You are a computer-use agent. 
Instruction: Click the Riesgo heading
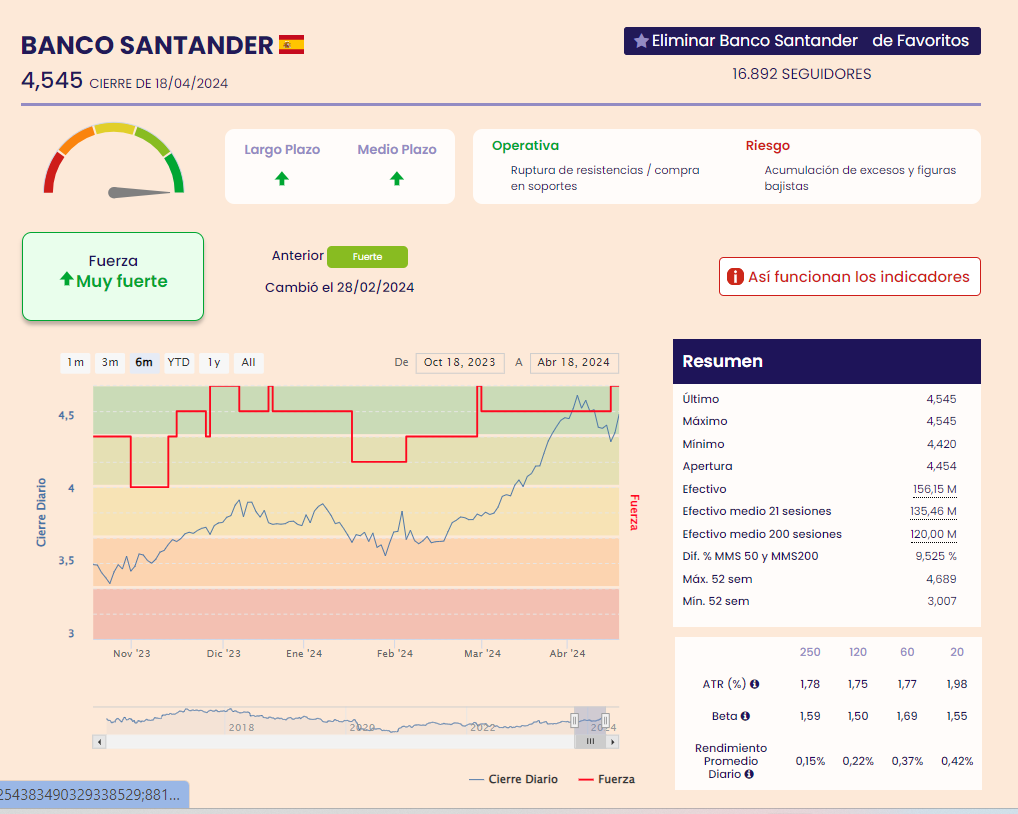click(x=767, y=145)
